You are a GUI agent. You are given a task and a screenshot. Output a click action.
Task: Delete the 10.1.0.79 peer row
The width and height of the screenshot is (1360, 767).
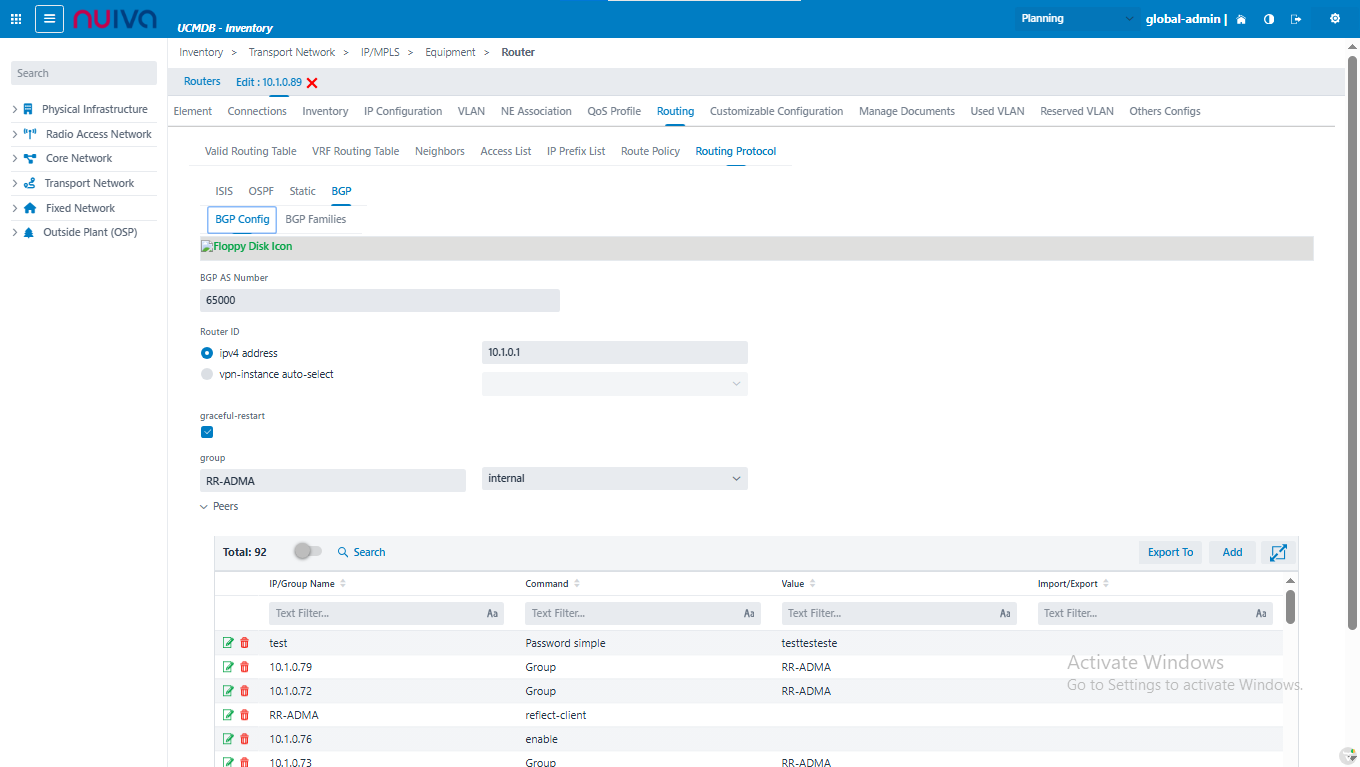(244, 667)
